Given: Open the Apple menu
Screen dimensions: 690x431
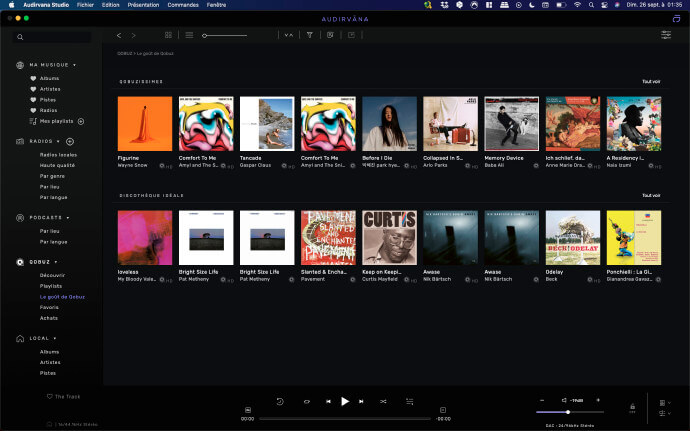Looking at the screenshot, I should pyautogui.click(x=12, y=5).
